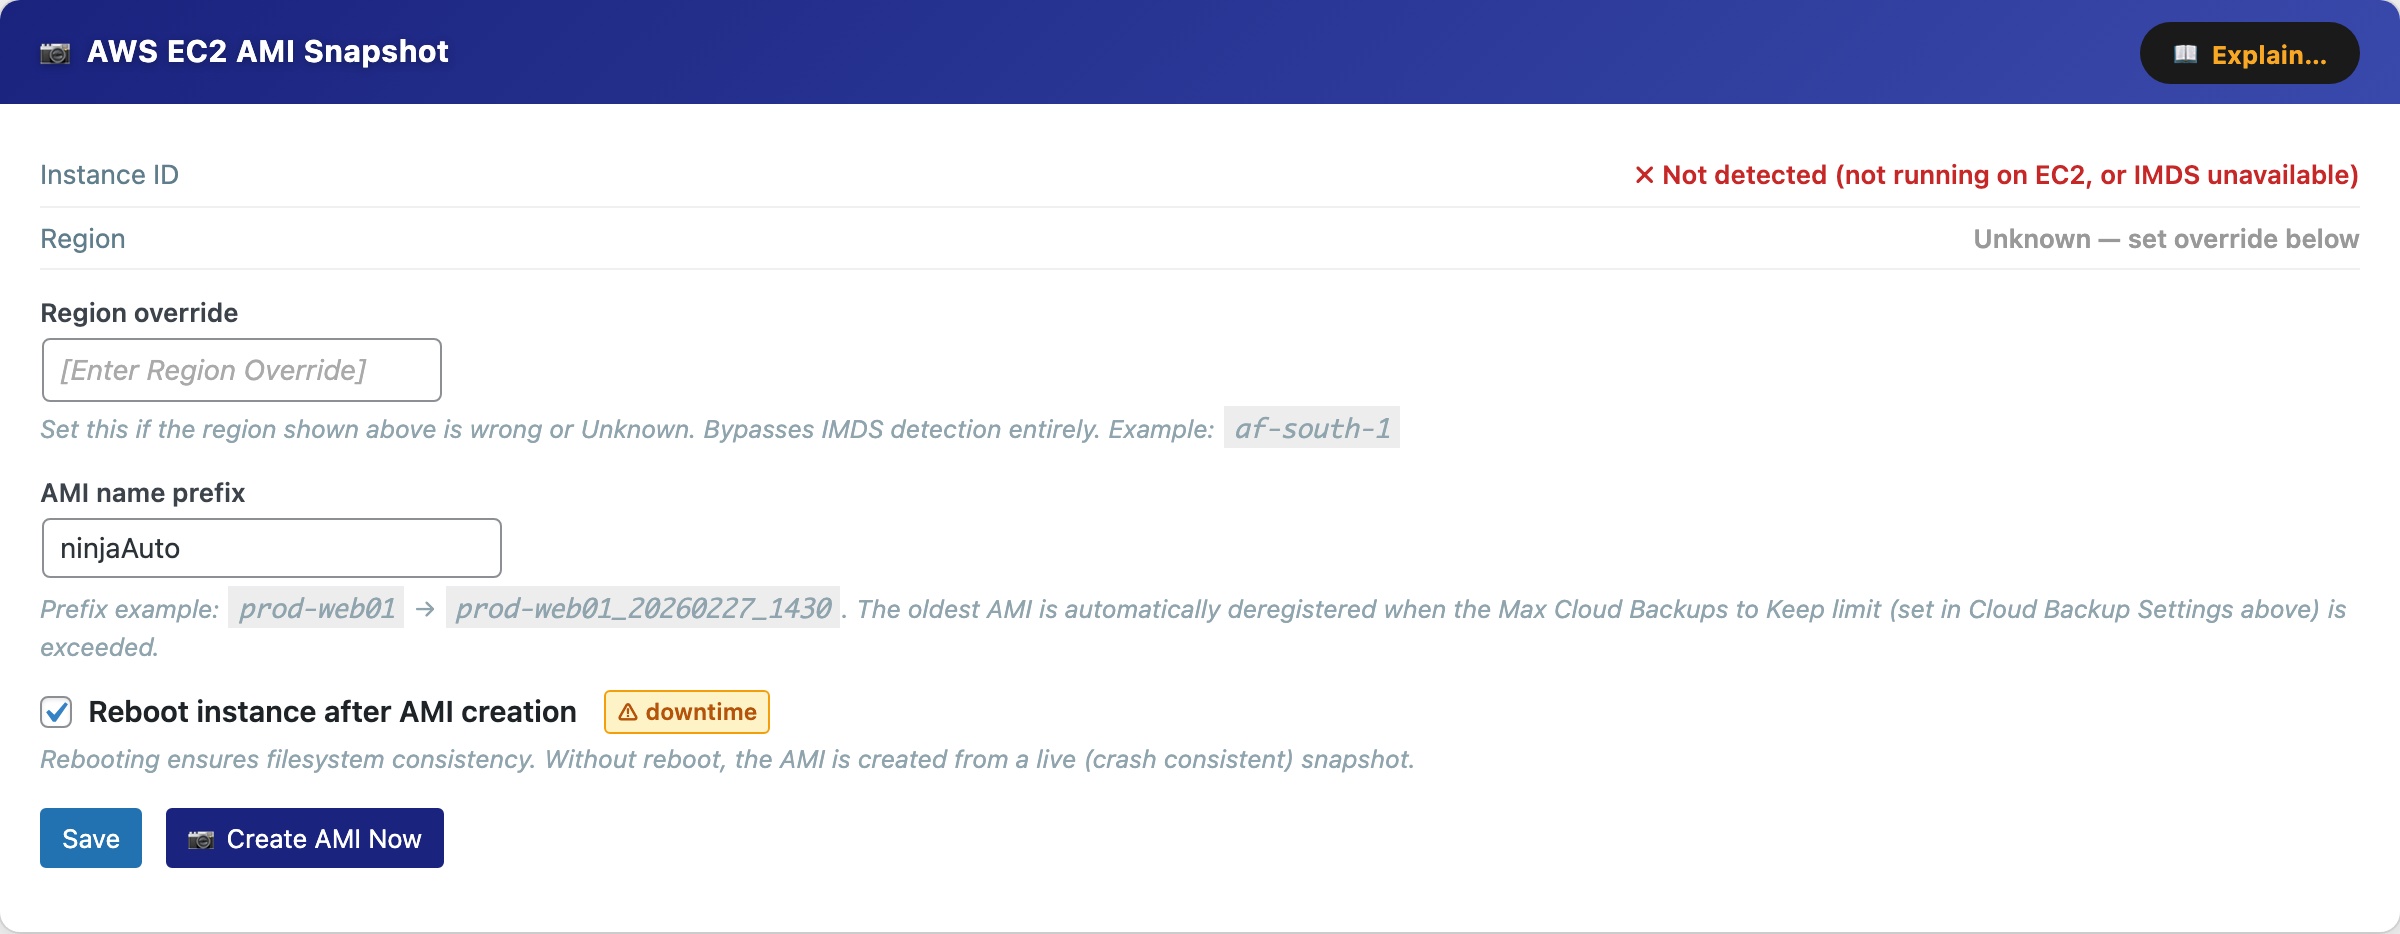Save the AMI snapshot settings
2400x934 pixels.
pos(91,838)
